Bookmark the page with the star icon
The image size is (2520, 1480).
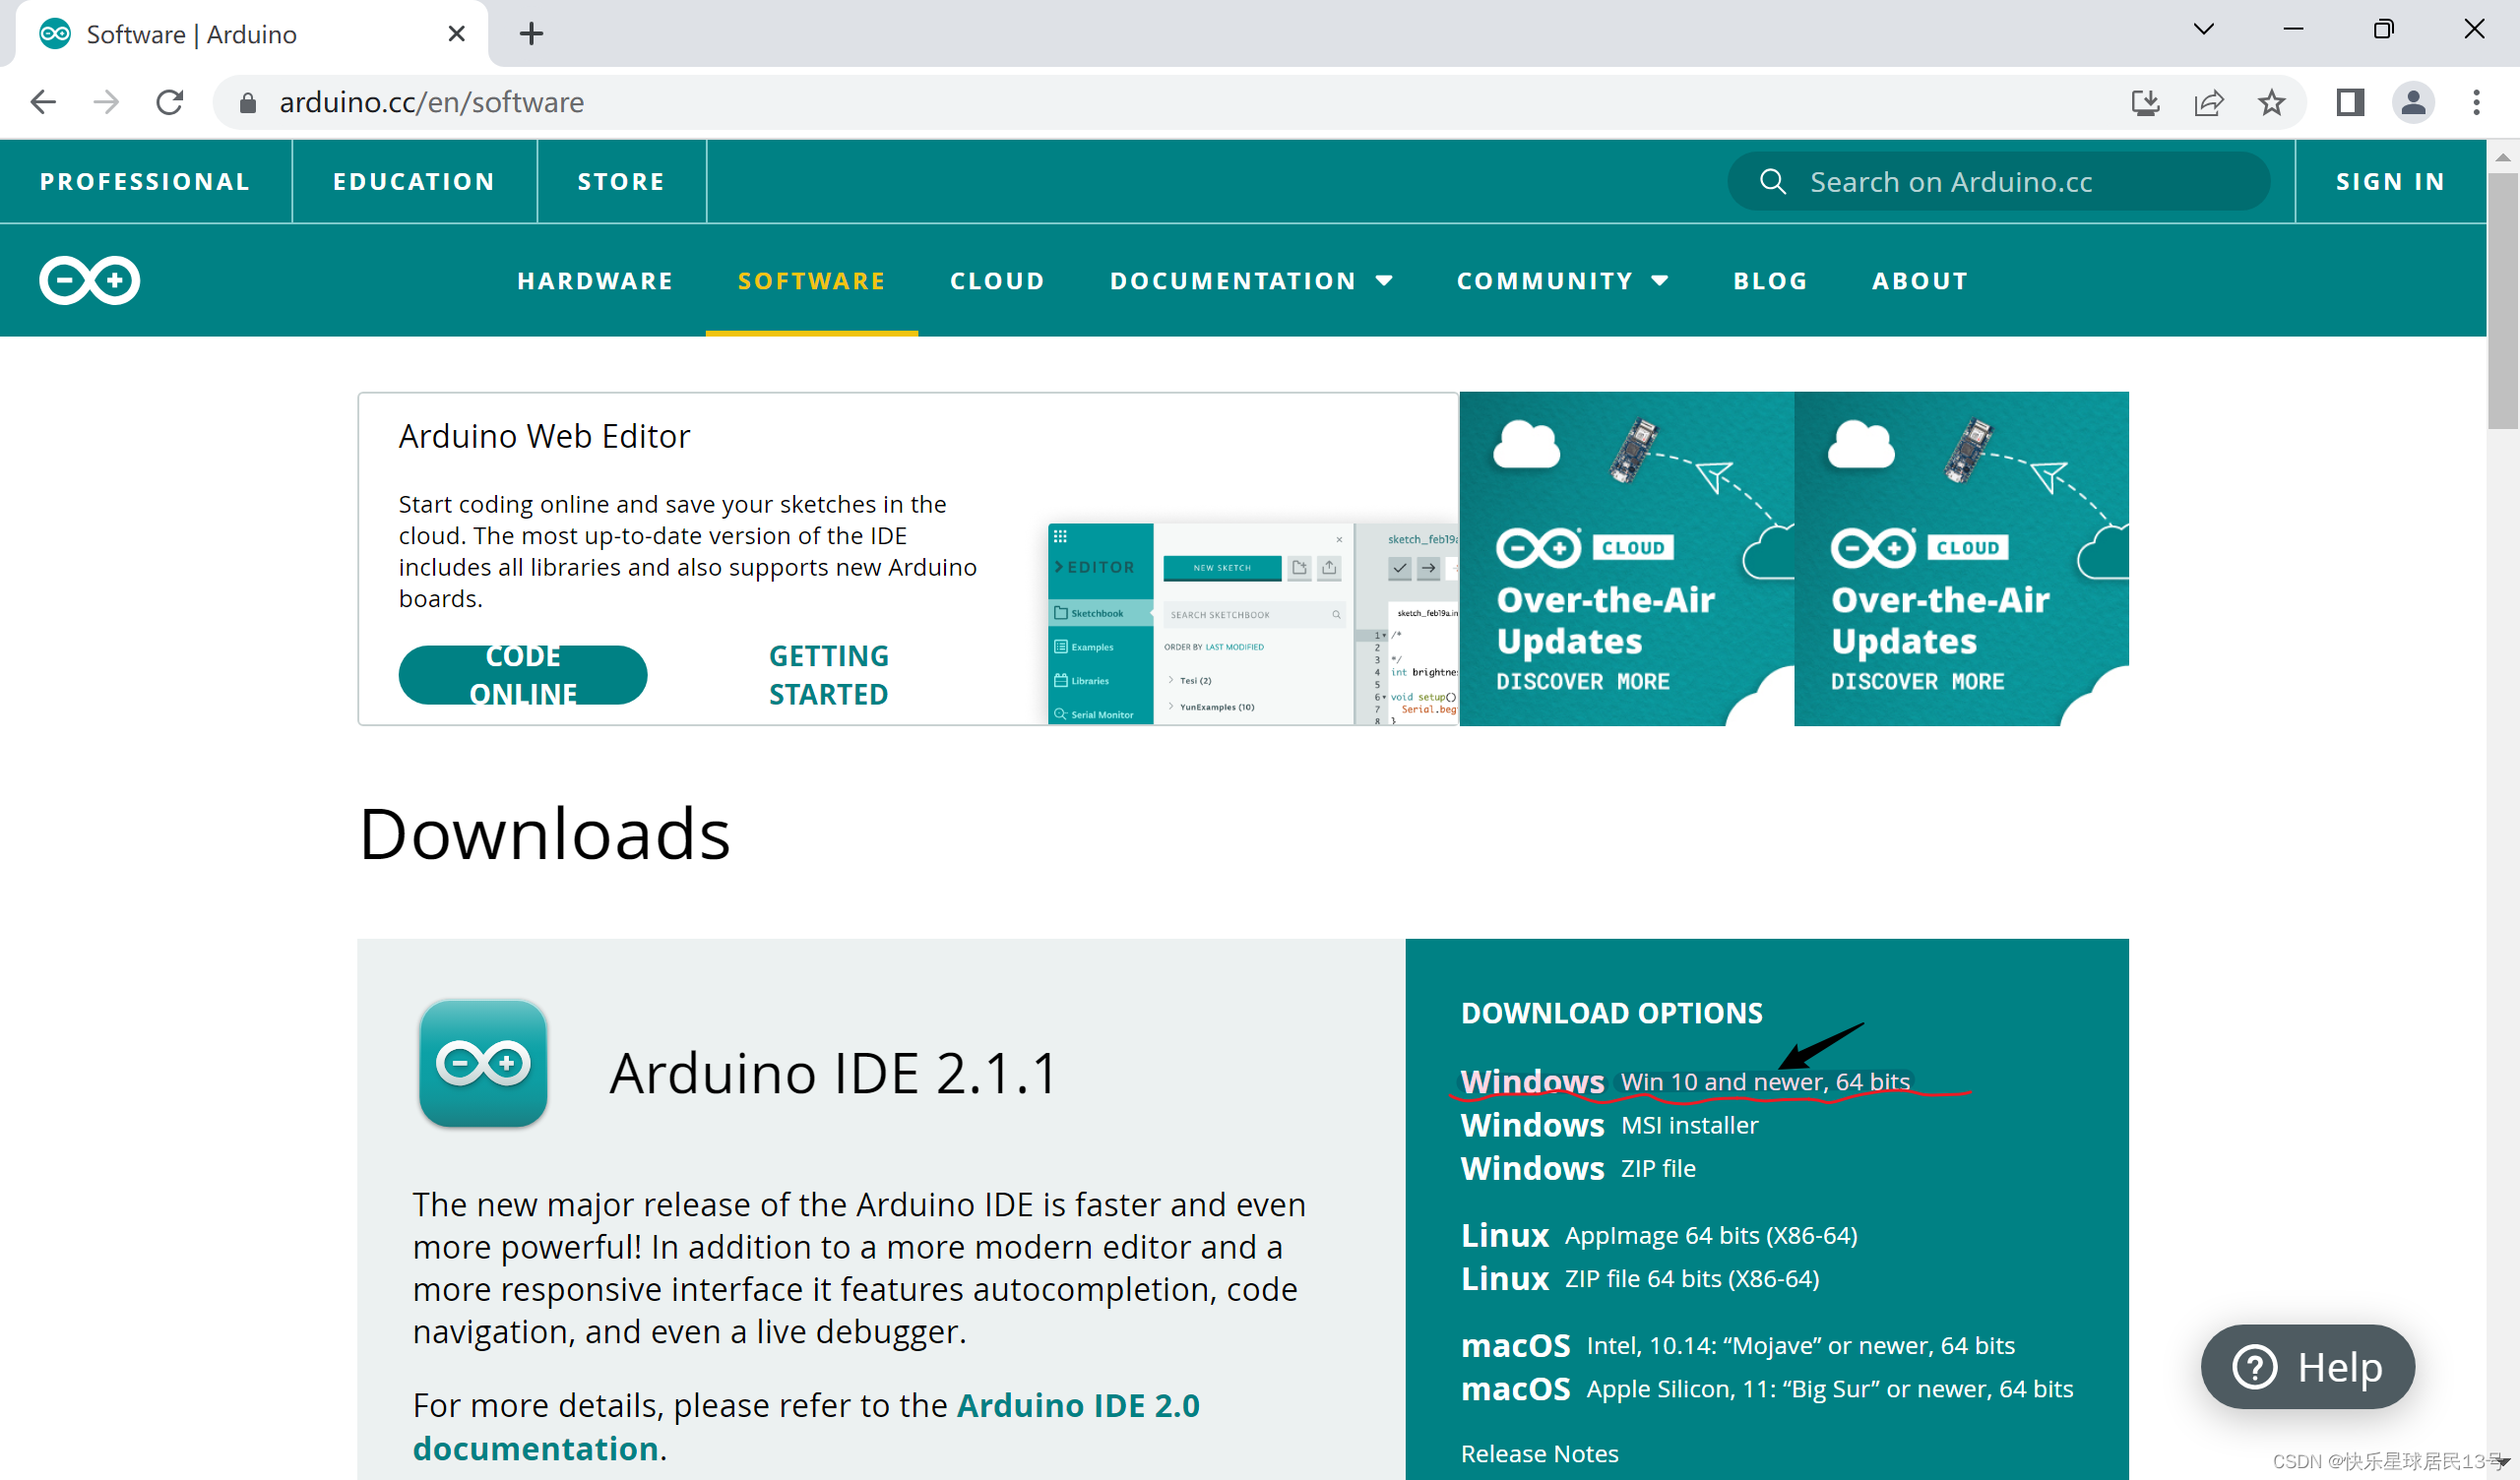point(2272,101)
